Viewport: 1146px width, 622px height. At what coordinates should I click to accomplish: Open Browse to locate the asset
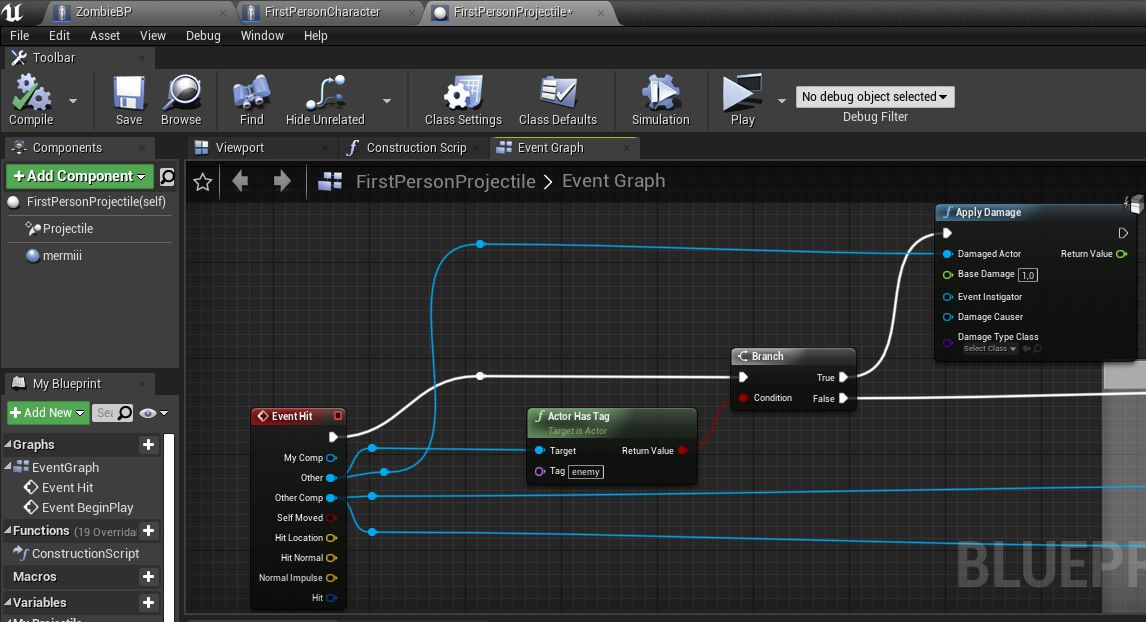click(x=181, y=93)
